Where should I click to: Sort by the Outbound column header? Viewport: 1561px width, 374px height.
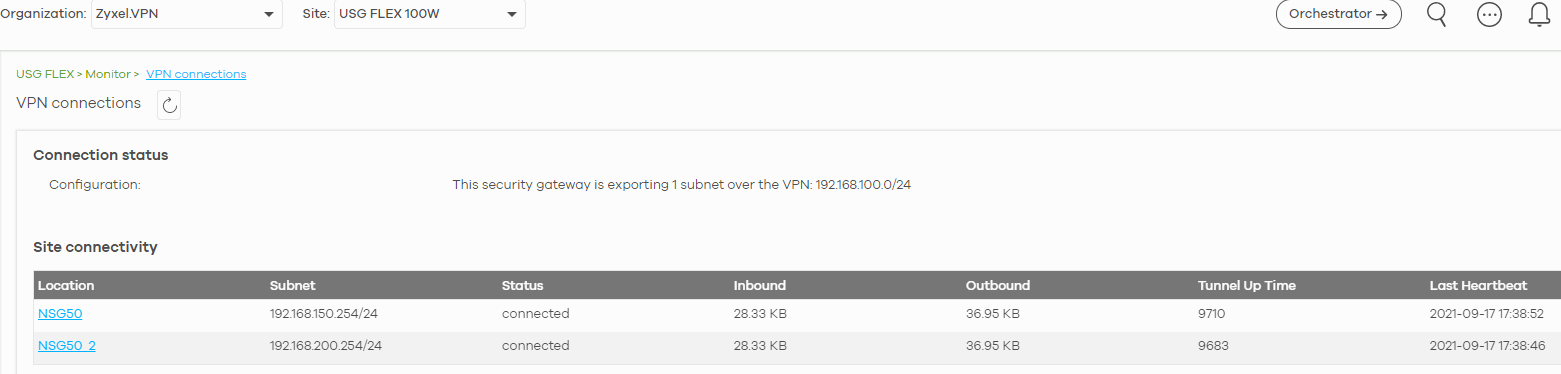pyautogui.click(x=998, y=285)
